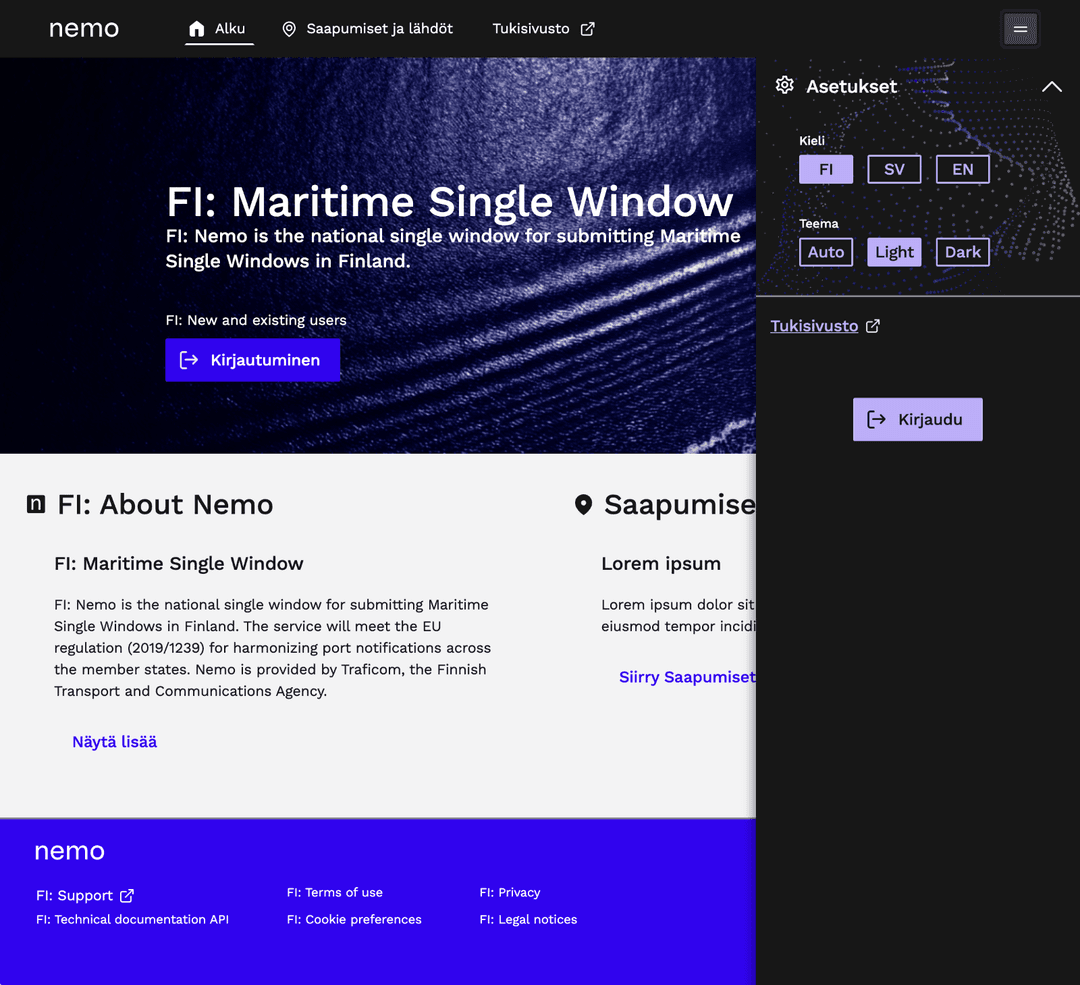Enable the Dark theme
Screen dimensions: 1080x985
962,252
